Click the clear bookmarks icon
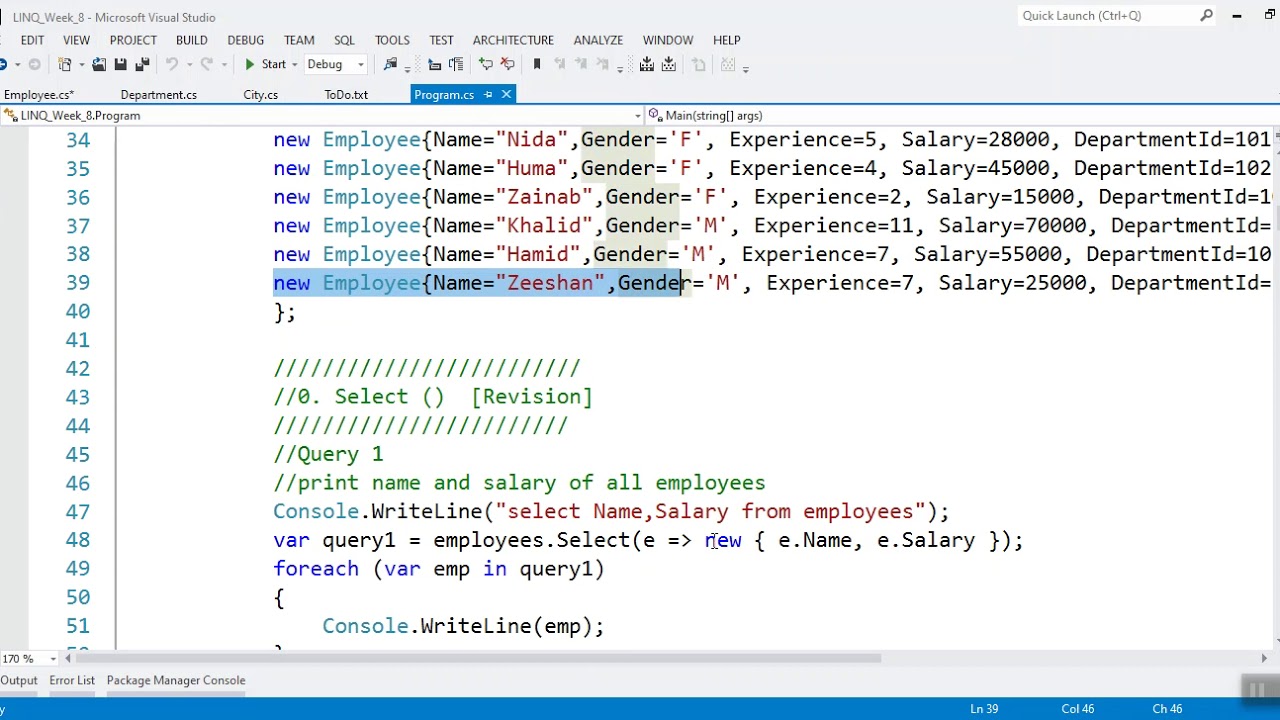 tap(603, 65)
